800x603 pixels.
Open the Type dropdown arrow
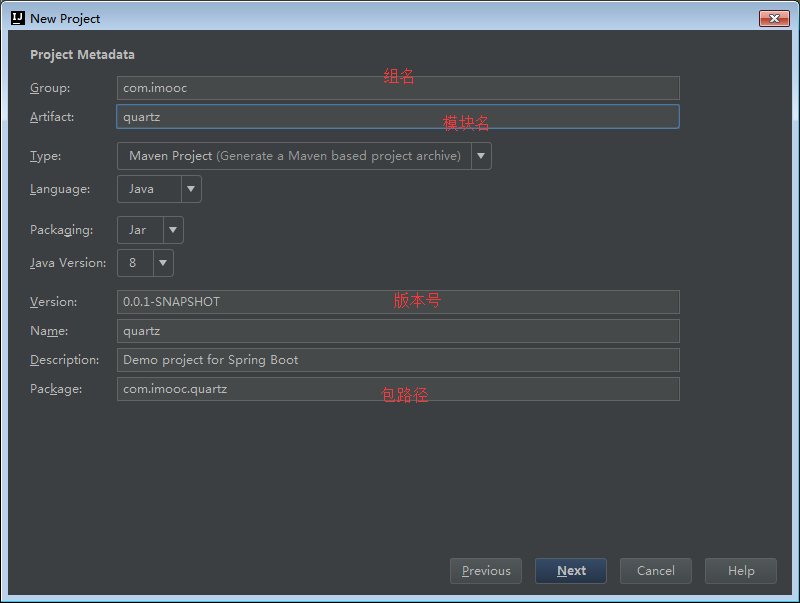[481, 156]
